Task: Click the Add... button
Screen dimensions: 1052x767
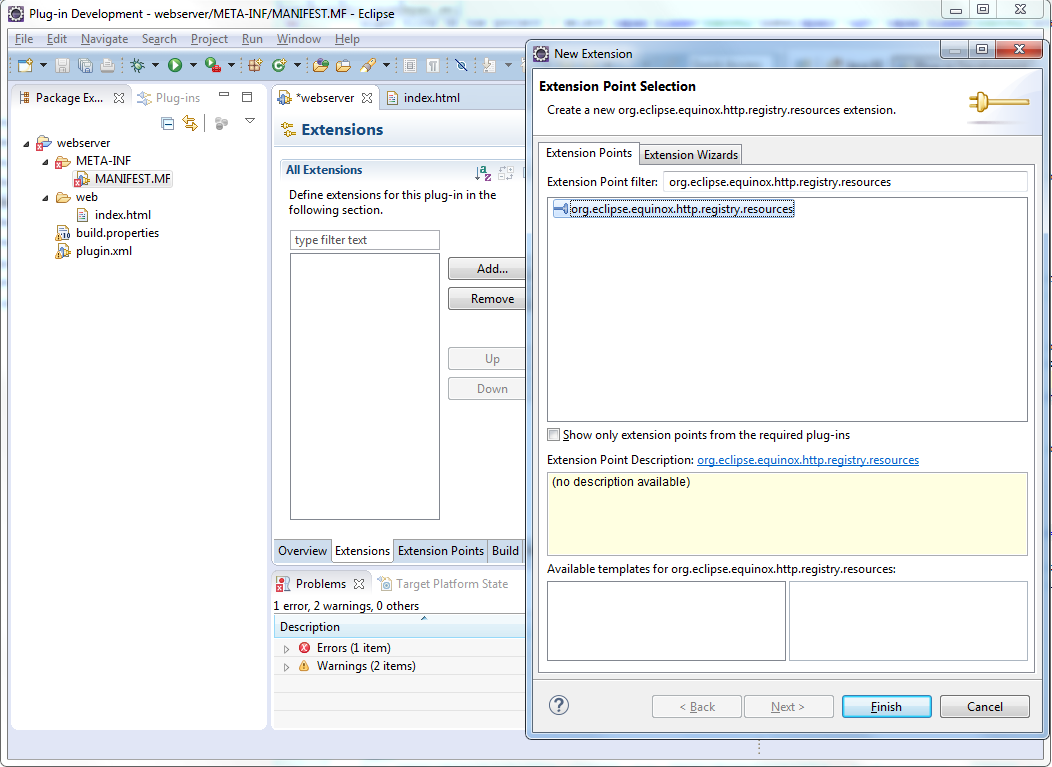Action: [489, 269]
